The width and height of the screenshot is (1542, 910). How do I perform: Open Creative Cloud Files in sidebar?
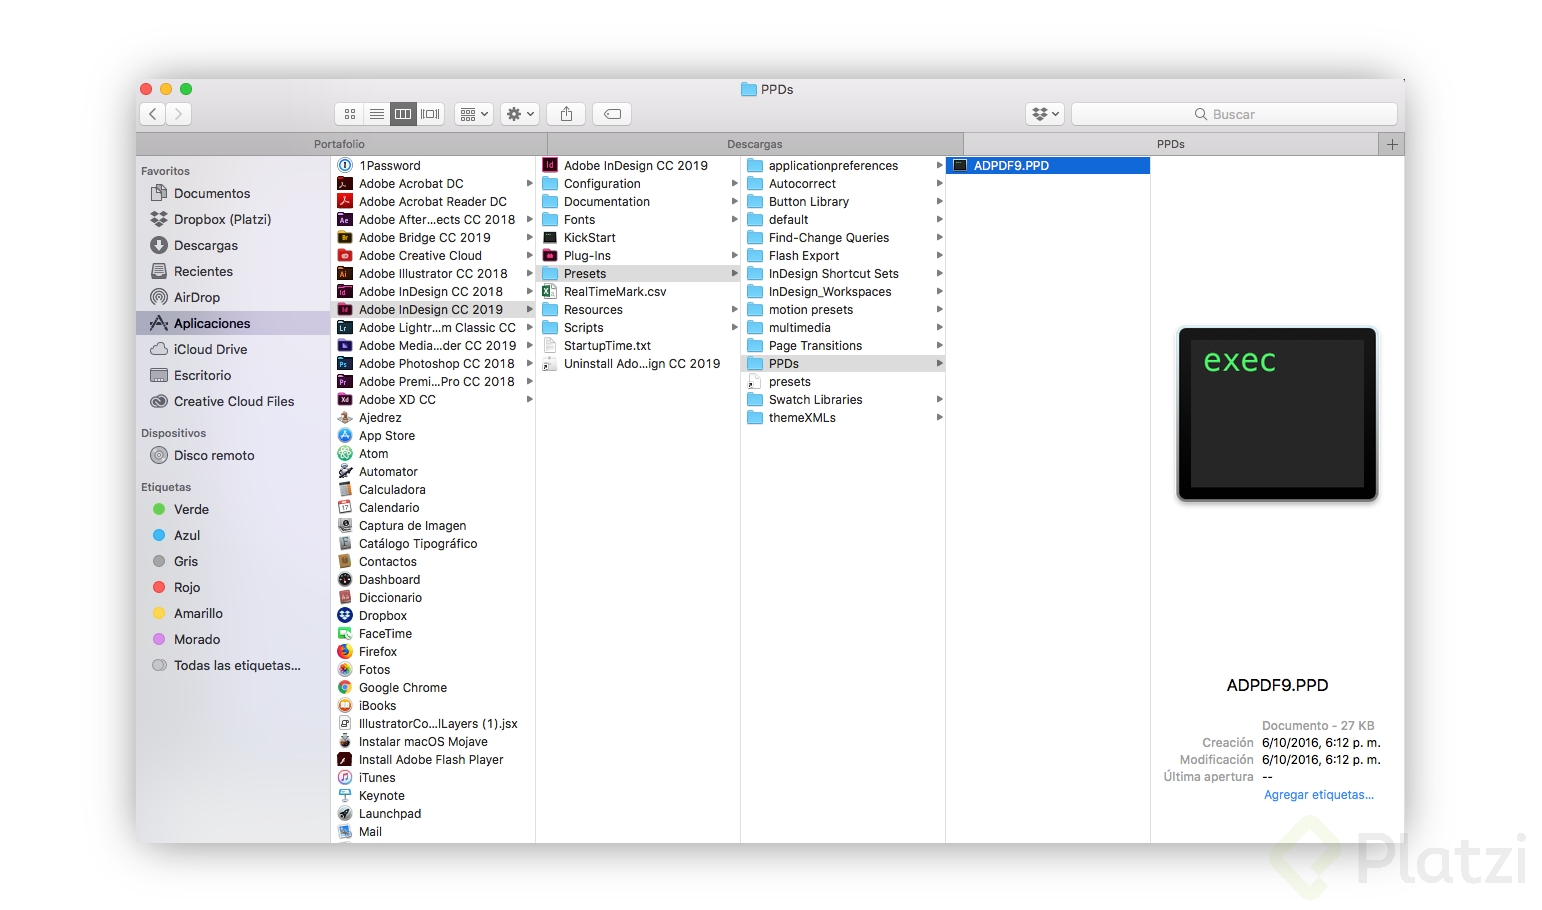[234, 401]
